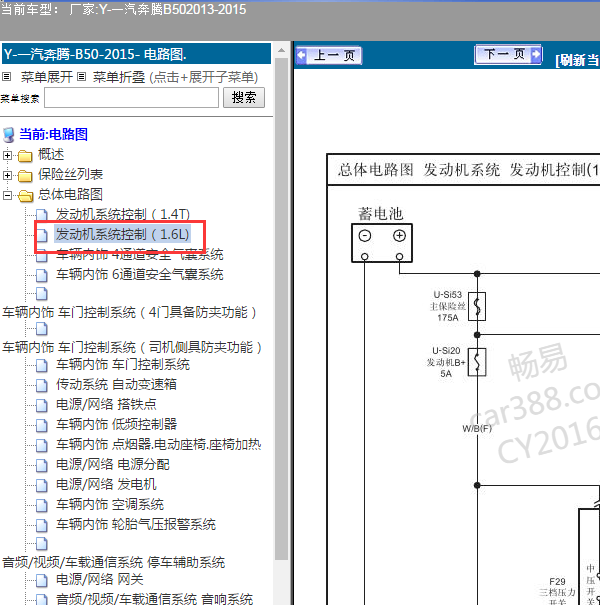The image size is (600, 605).
Task: Expand the 概述 folder node
Action: [x=7, y=155]
